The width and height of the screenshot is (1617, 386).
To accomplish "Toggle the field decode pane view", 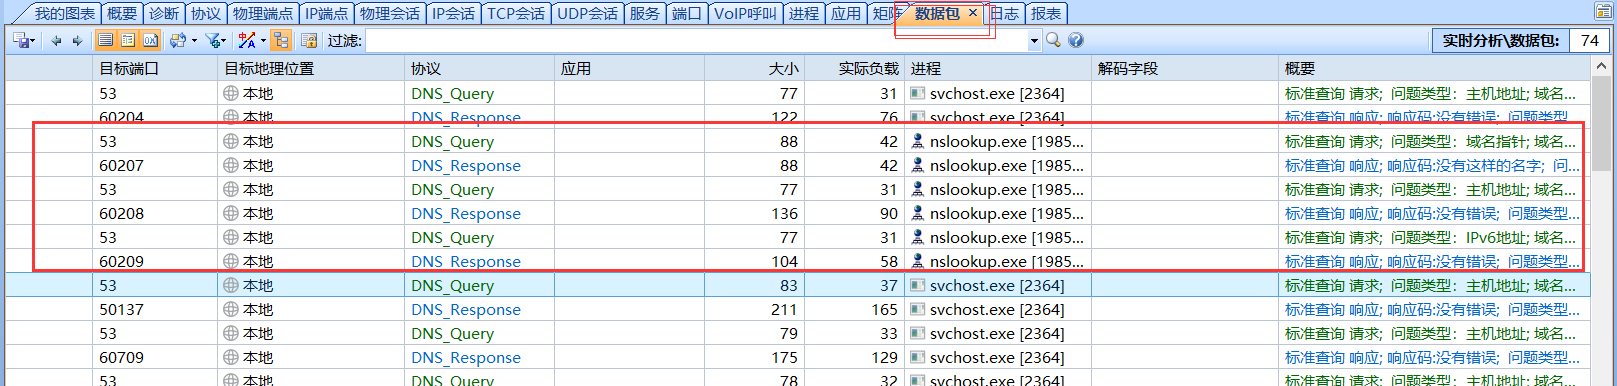I will click(x=128, y=40).
